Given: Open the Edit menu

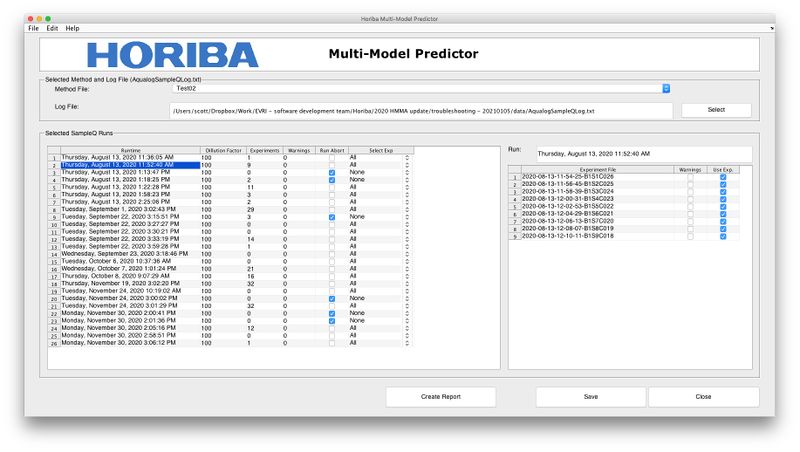Looking at the screenshot, I should point(52,29).
